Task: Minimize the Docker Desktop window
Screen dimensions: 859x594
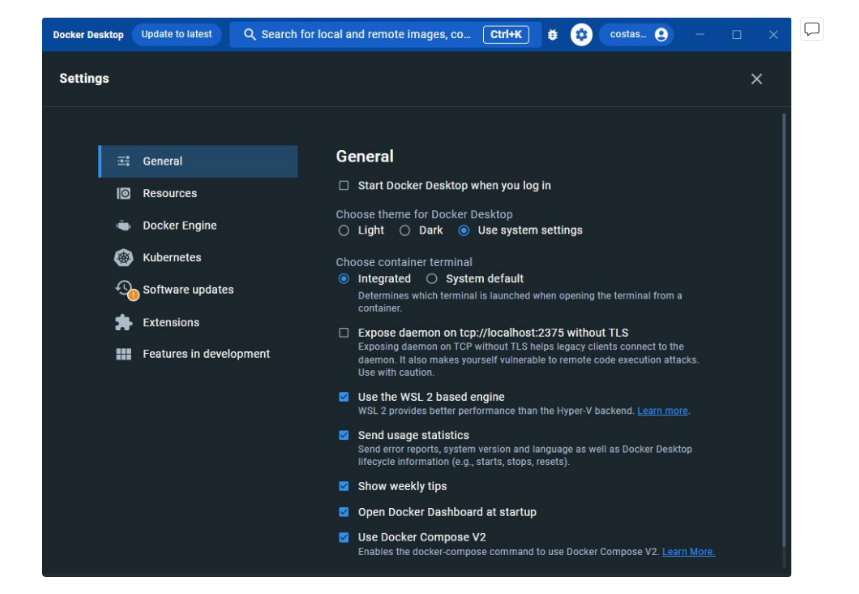Action: [x=700, y=35]
